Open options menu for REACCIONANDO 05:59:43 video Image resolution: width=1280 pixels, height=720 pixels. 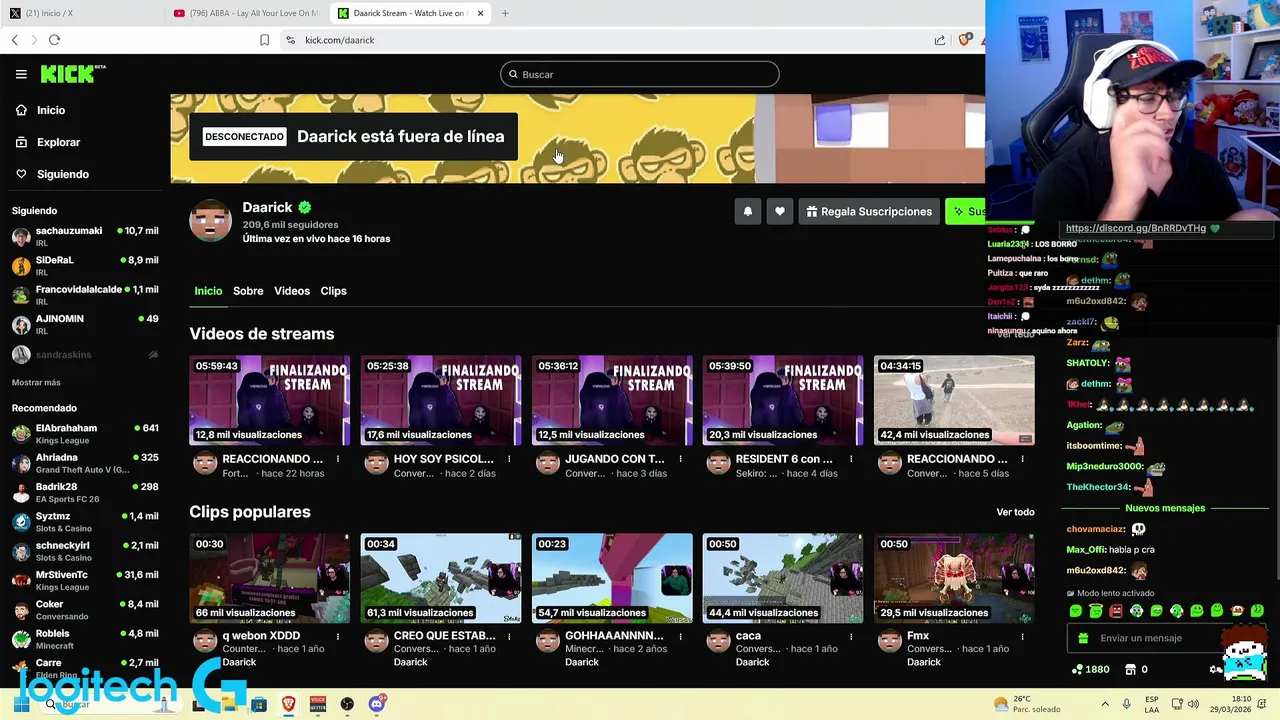(x=338, y=459)
